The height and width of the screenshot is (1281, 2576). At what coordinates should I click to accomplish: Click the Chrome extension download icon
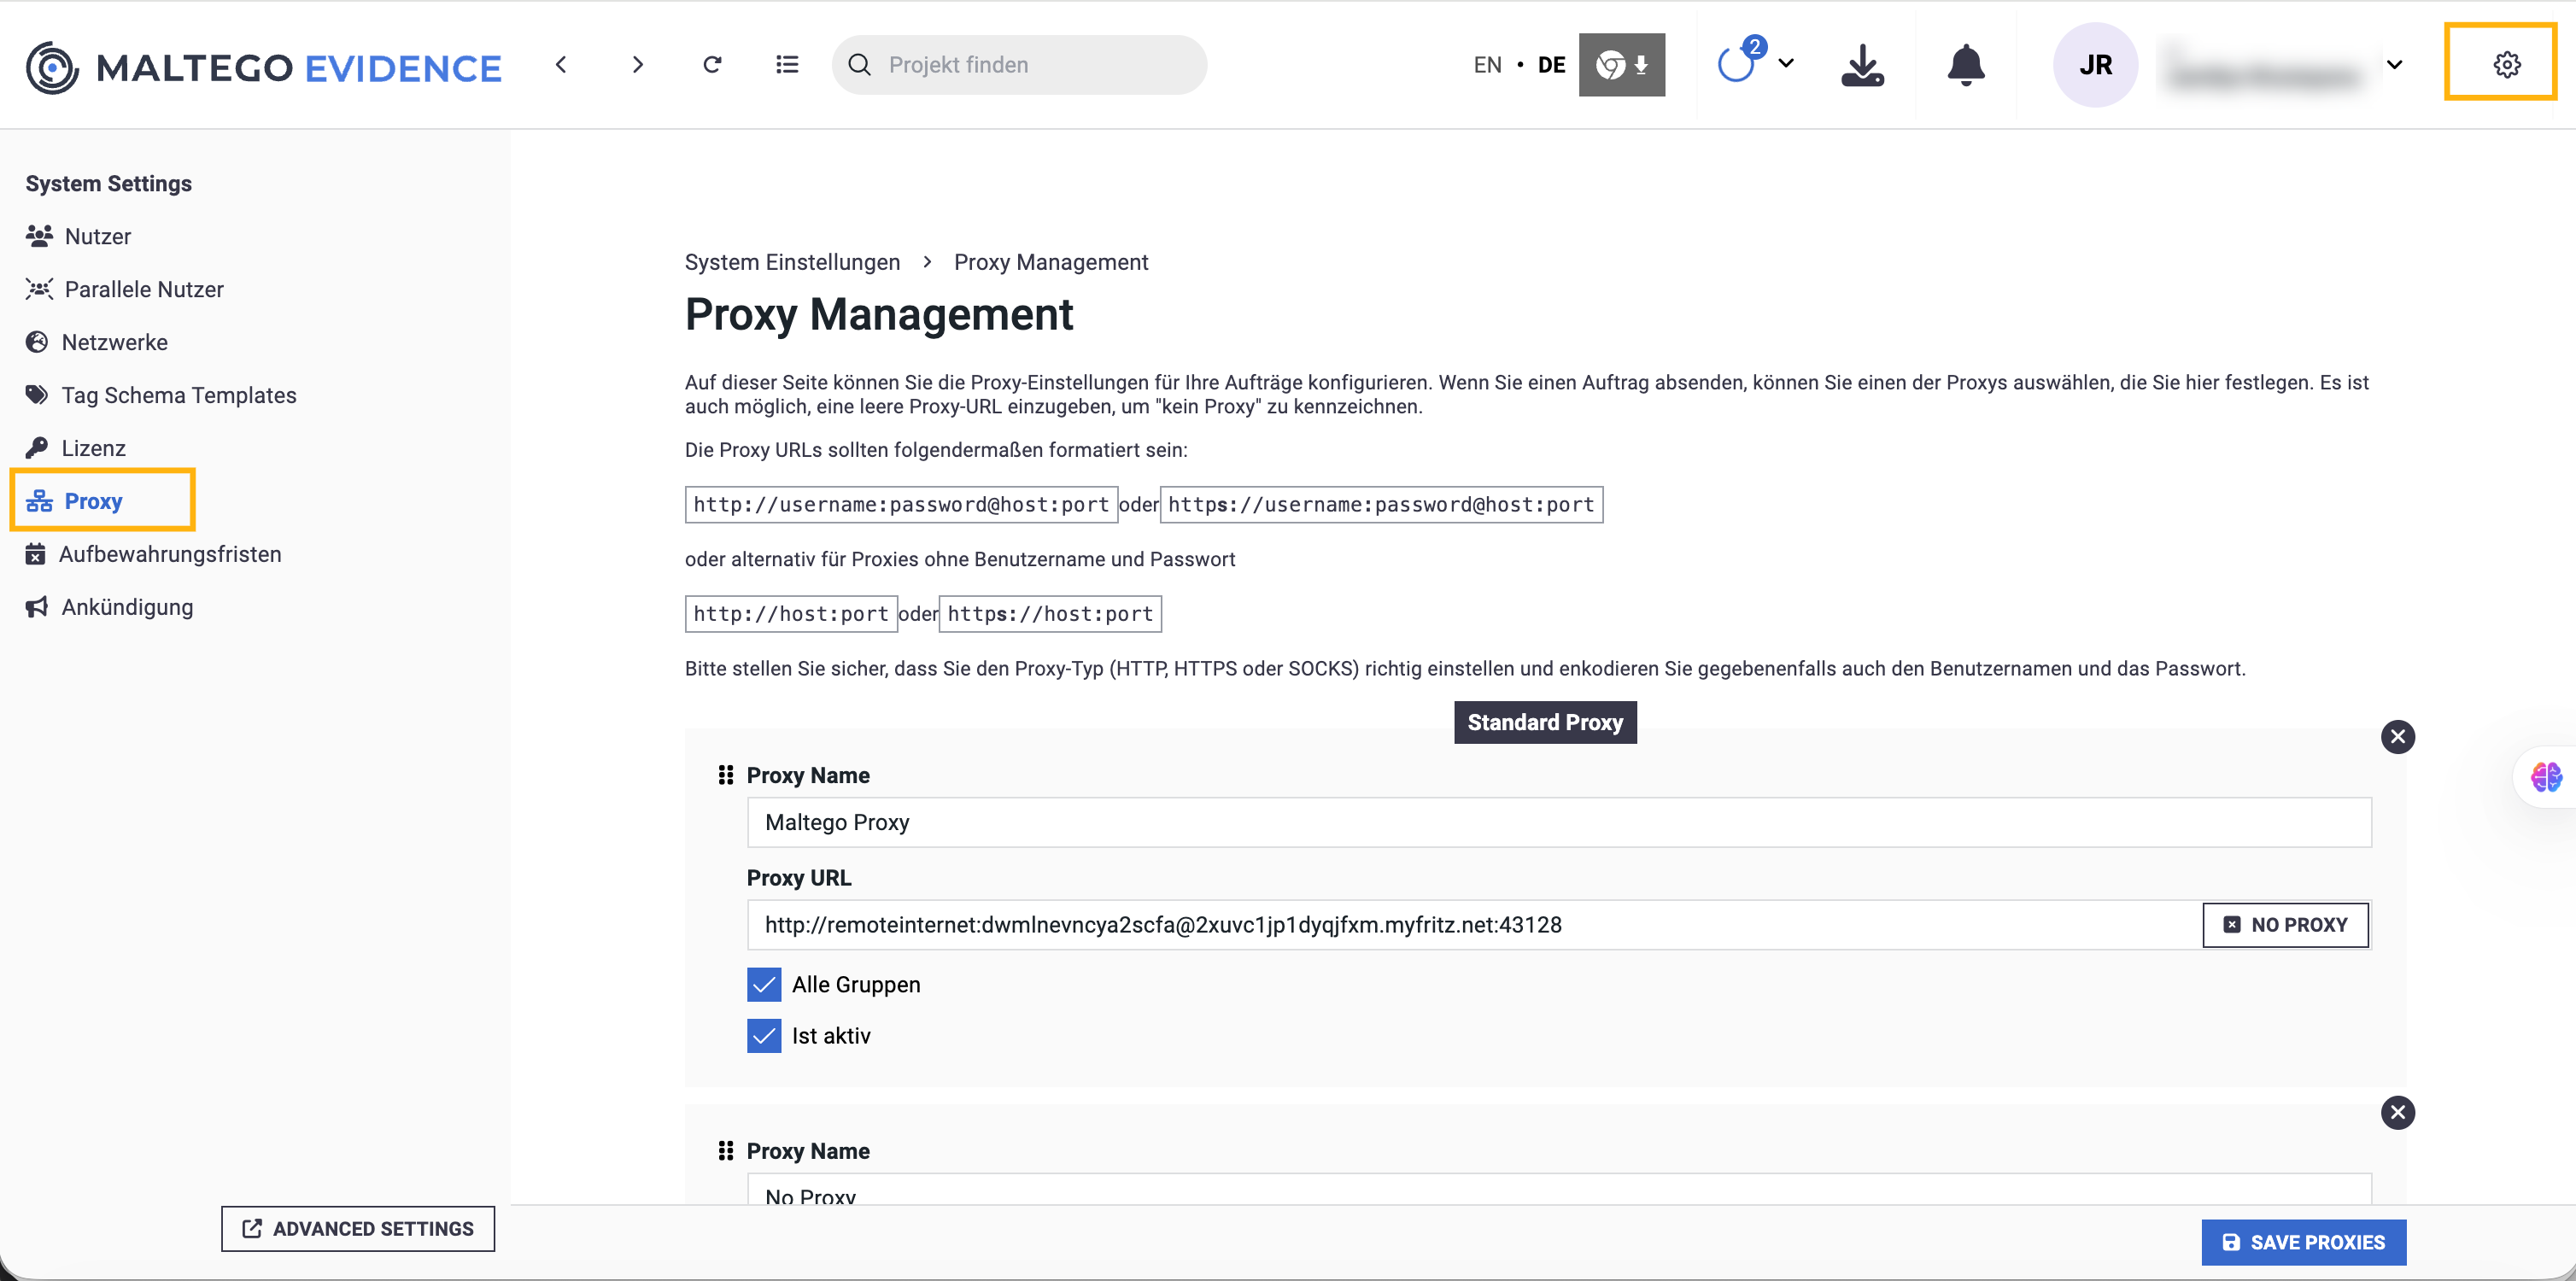pos(1621,65)
